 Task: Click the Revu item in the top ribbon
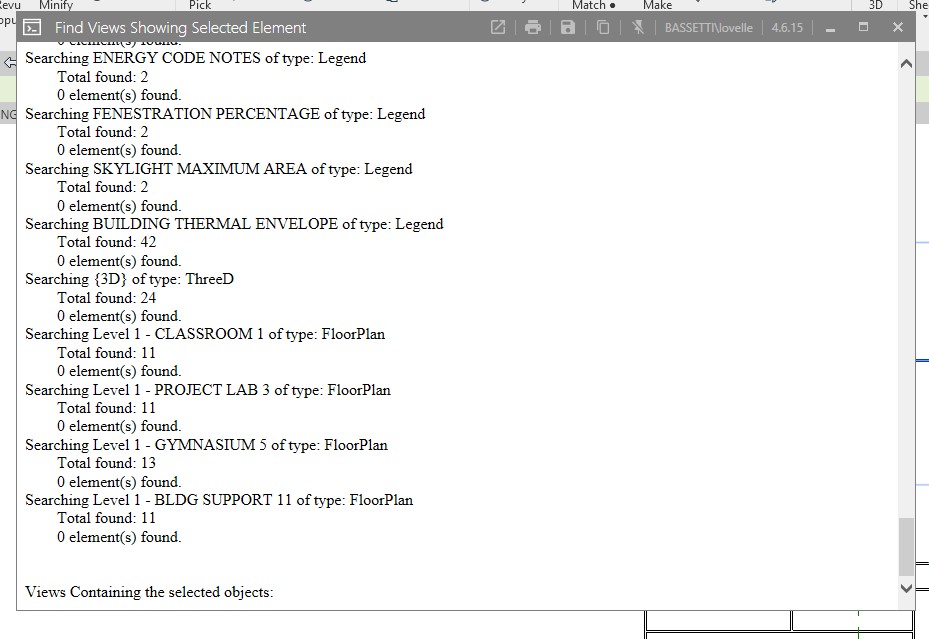point(11,6)
